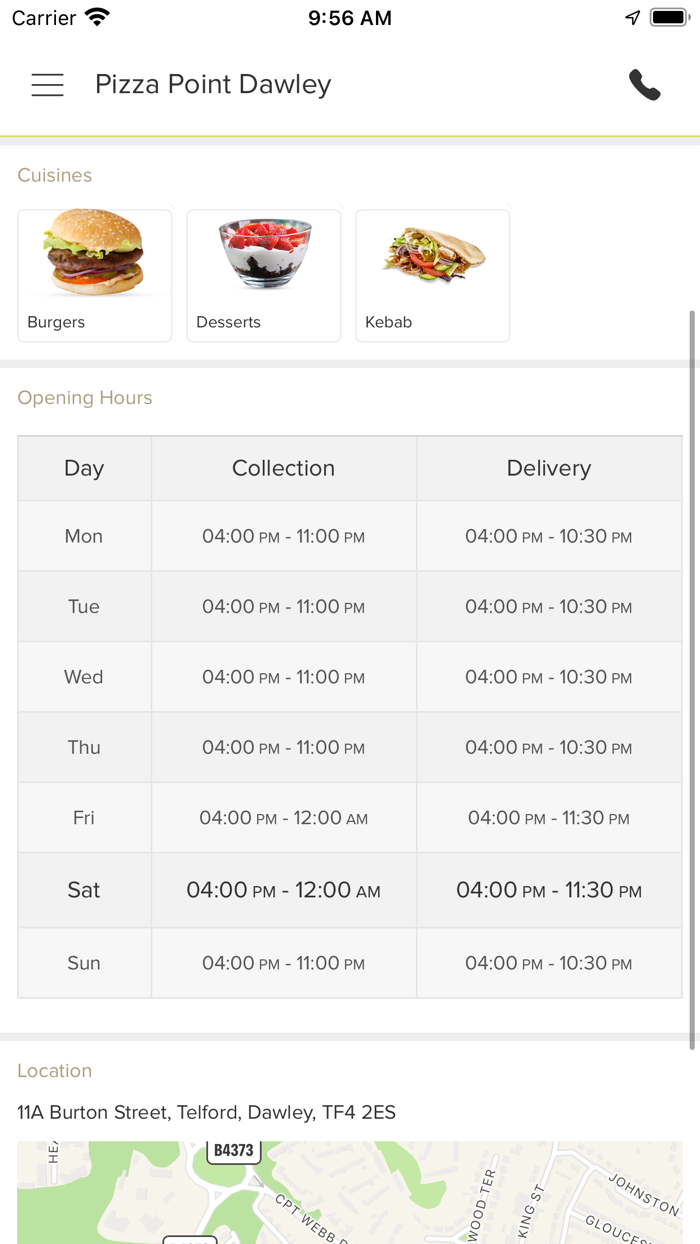The image size is (700, 1244).
Task: Click the B4373 road label on map
Action: [x=234, y=1150]
